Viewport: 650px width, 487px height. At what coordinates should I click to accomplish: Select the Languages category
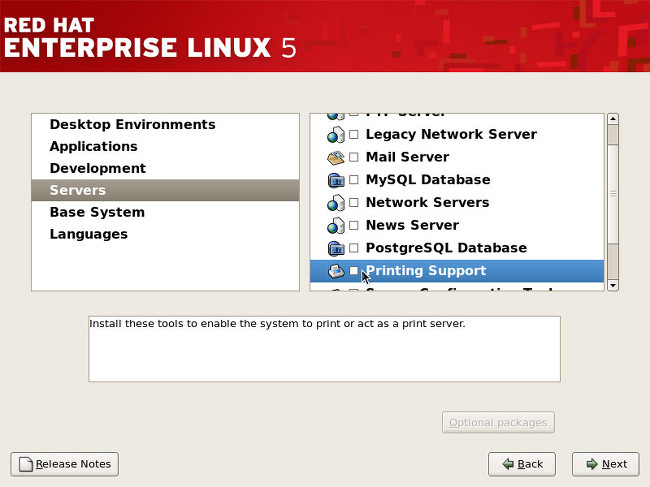click(x=165, y=235)
